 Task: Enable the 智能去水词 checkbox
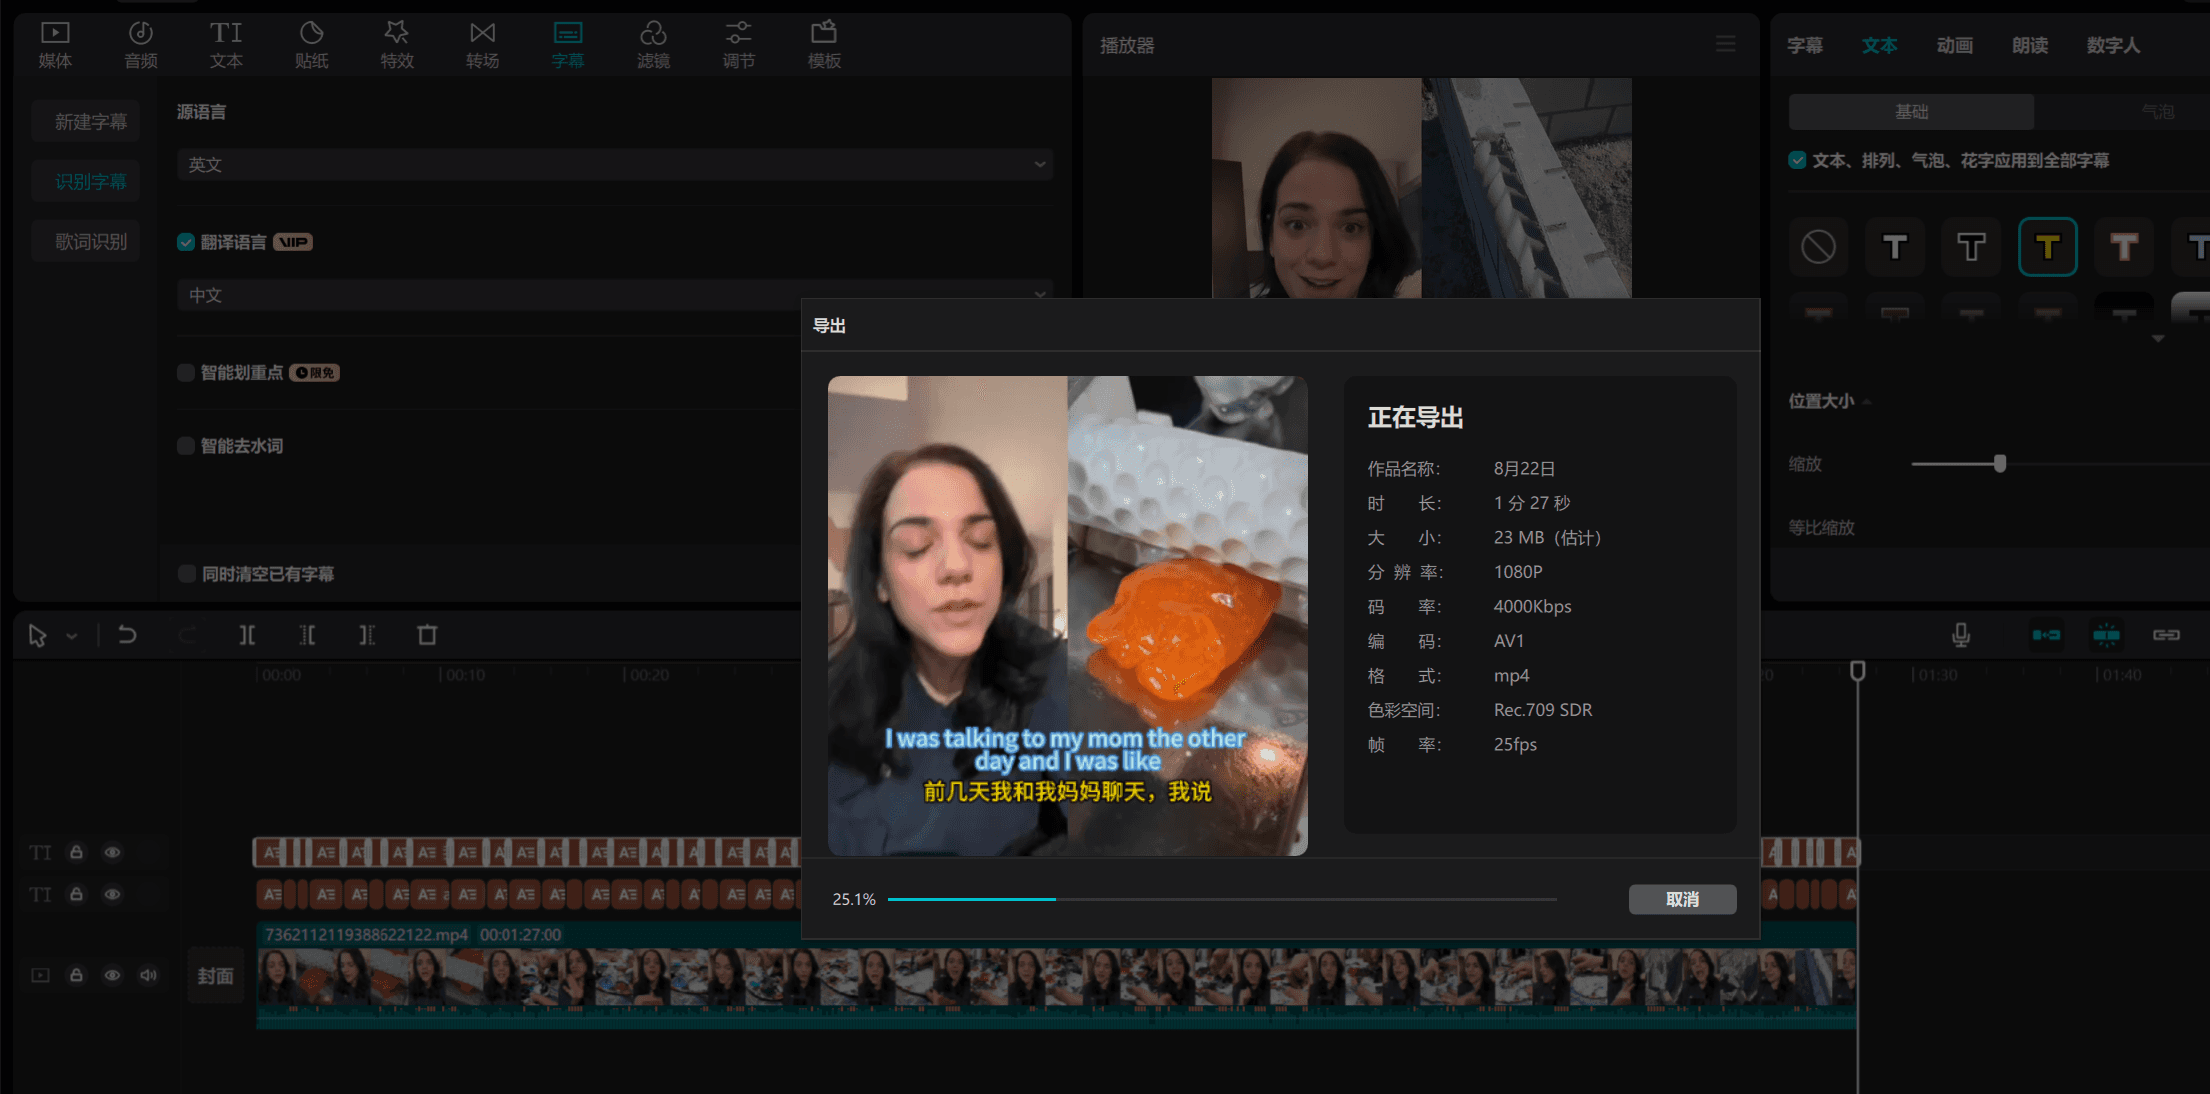tap(186, 445)
